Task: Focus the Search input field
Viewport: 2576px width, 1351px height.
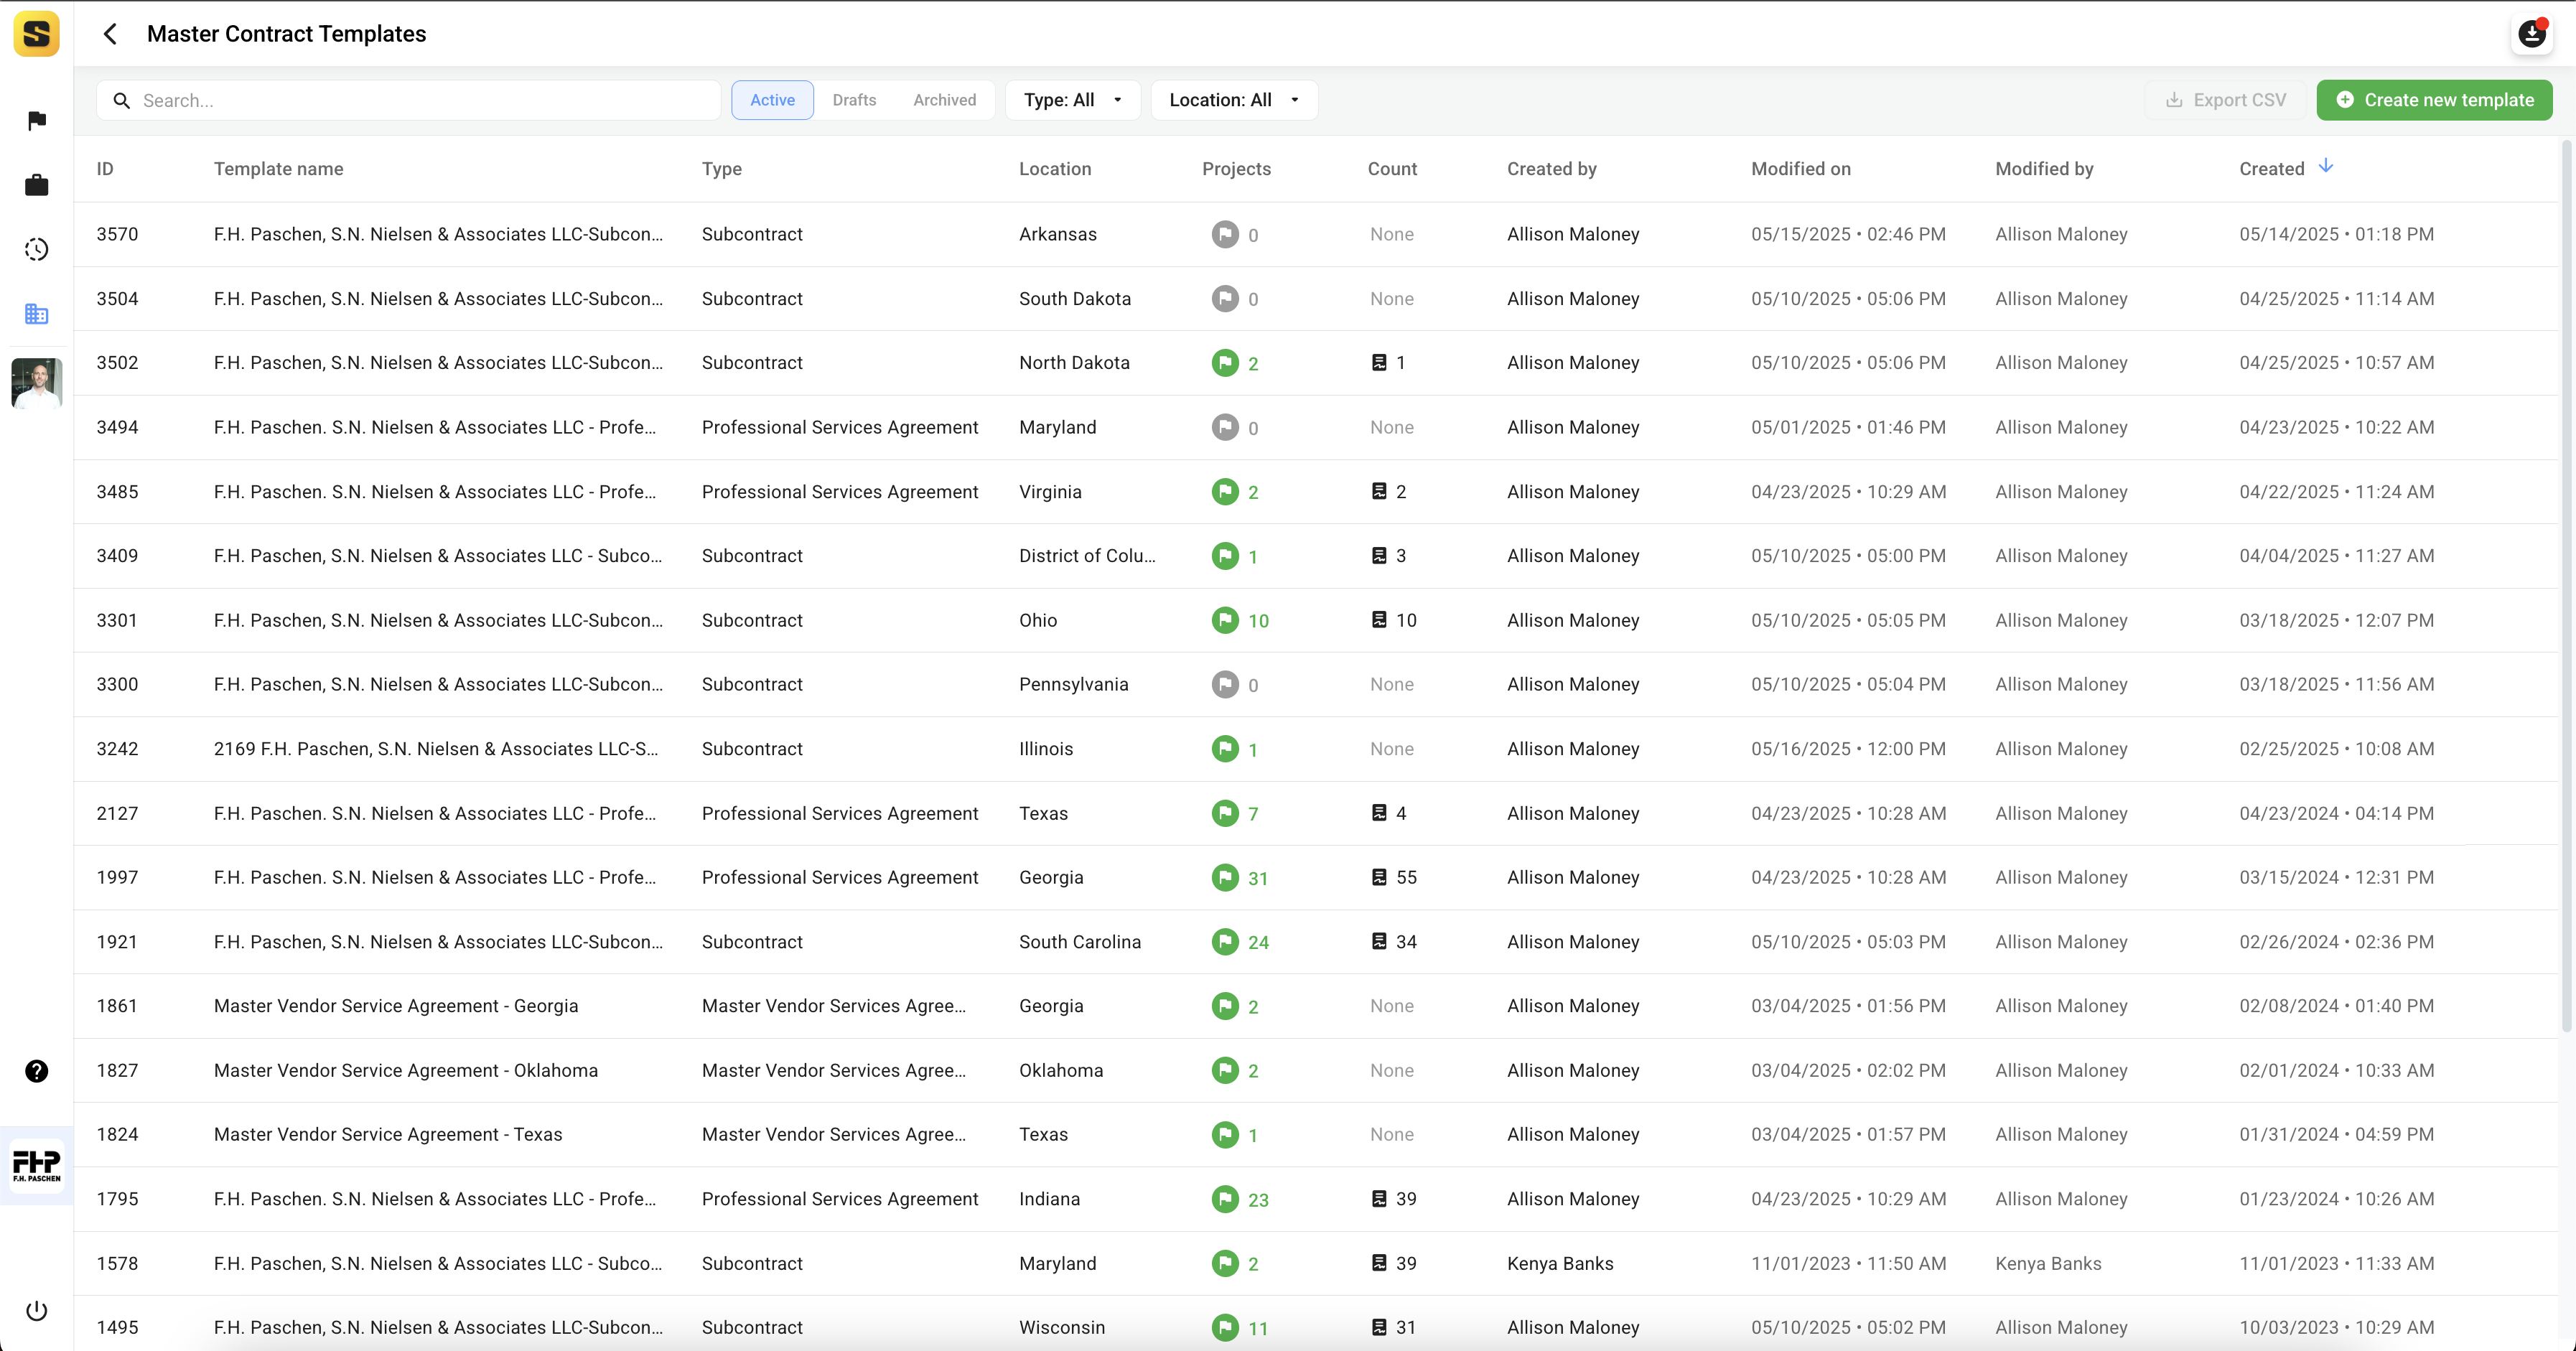Action: (x=408, y=100)
